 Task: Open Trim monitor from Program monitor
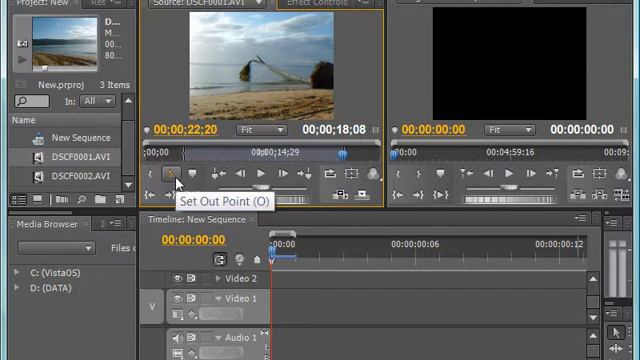tap(621, 195)
